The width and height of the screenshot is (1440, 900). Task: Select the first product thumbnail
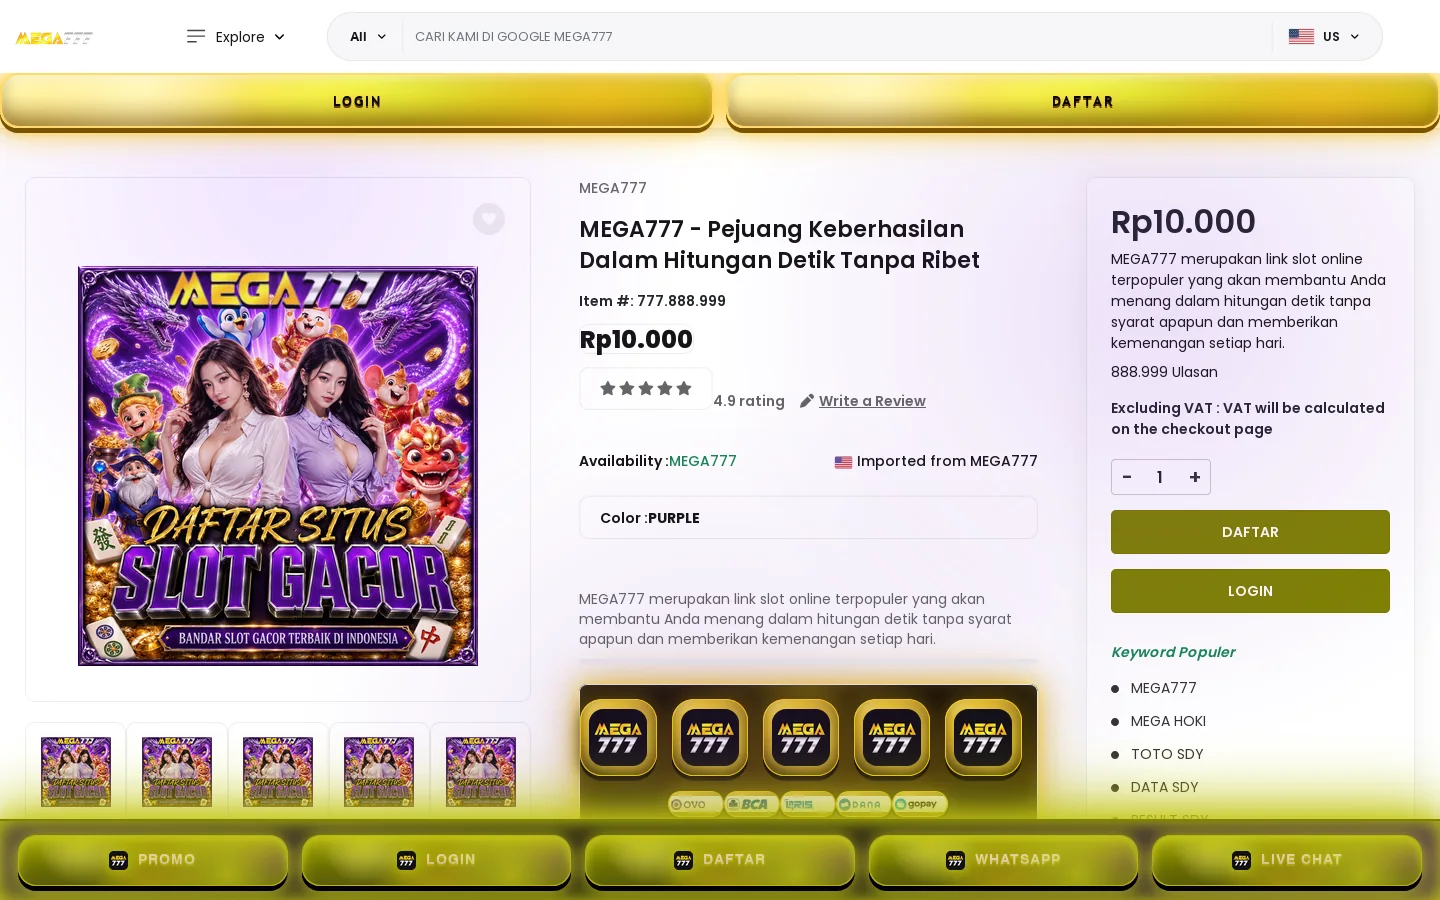click(76, 772)
